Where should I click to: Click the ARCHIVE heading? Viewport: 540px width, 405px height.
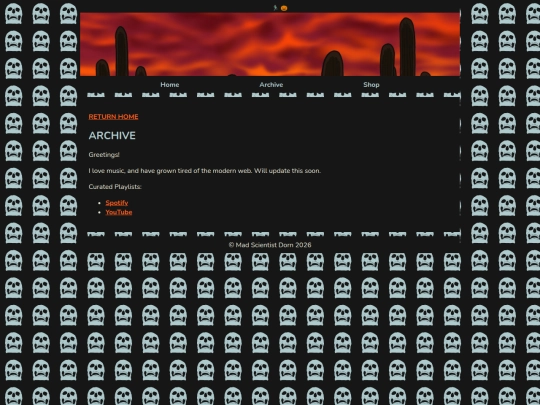coord(112,136)
